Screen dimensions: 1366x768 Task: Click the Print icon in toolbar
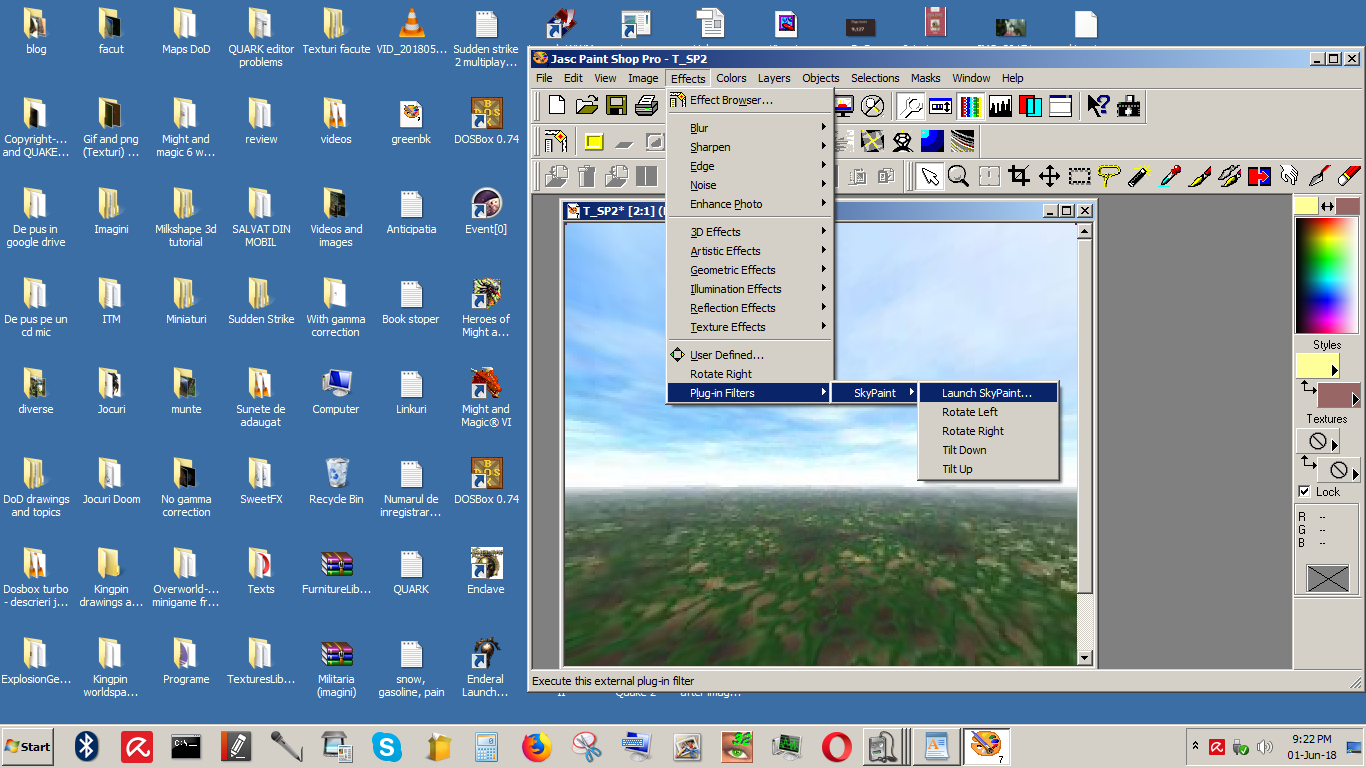(647, 105)
